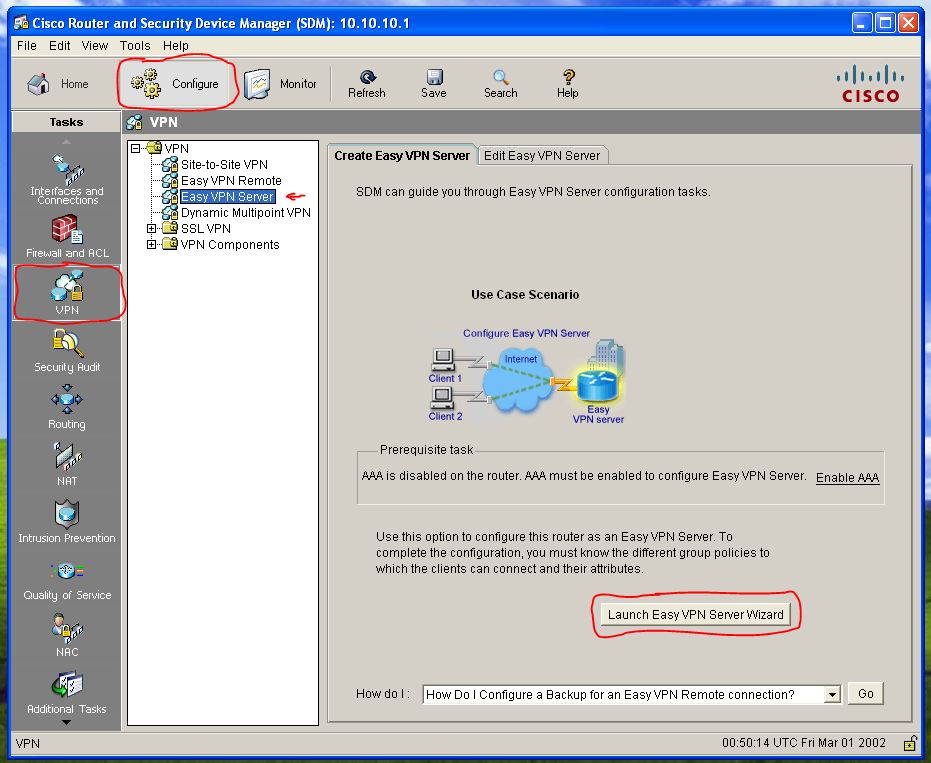Collapse the VPN root tree node
Image resolution: width=931 pixels, height=763 pixels.
click(x=135, y=148)
